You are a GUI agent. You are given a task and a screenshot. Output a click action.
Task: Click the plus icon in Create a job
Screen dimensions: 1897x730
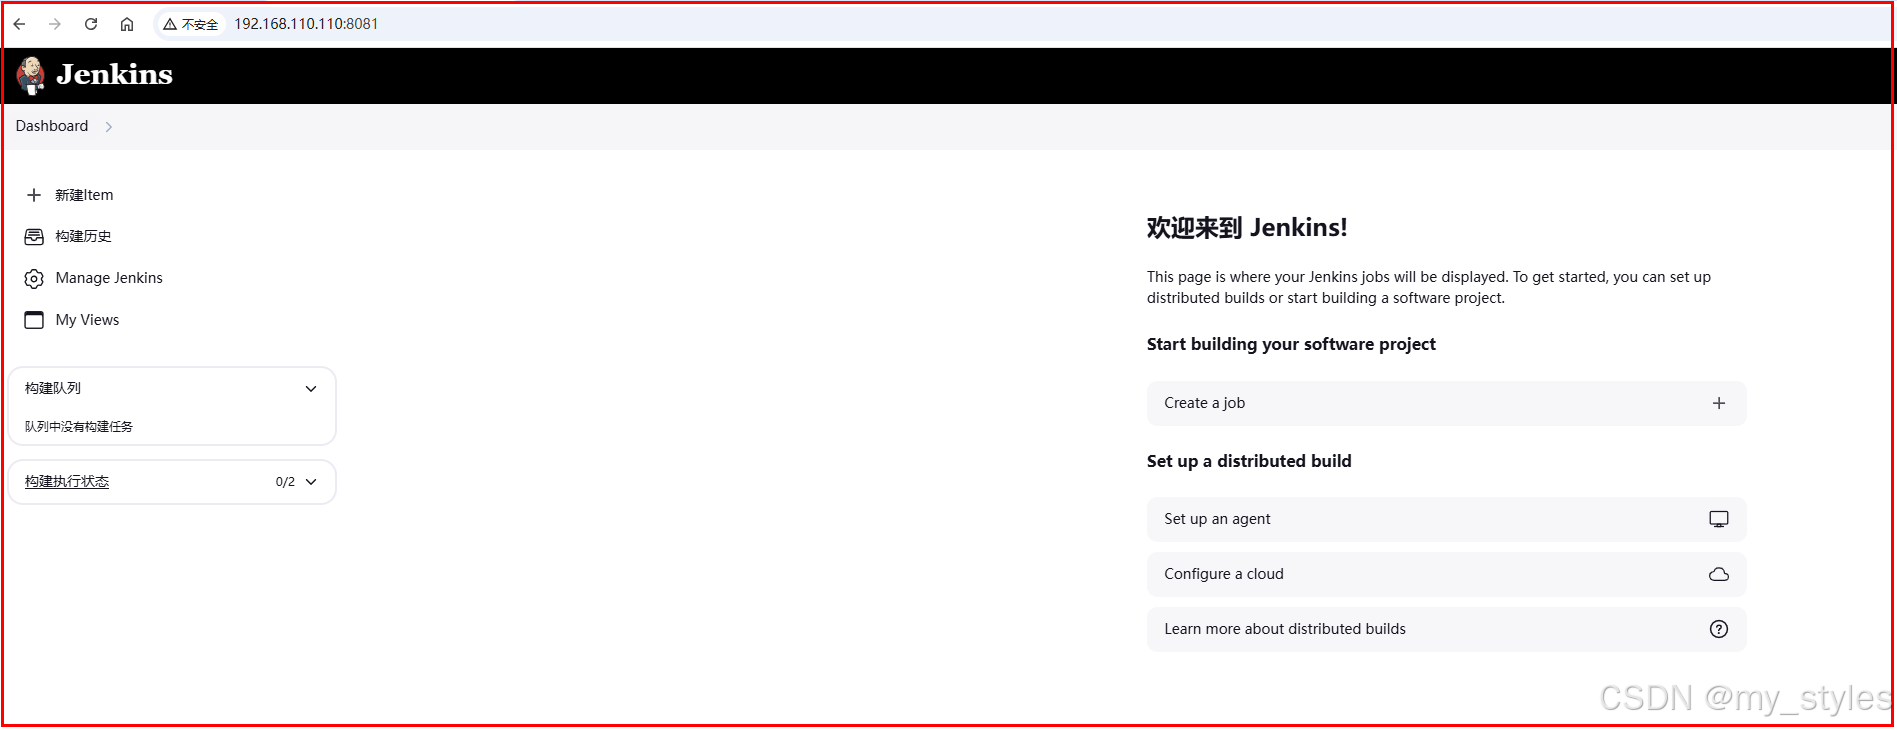pos(1718,403)
